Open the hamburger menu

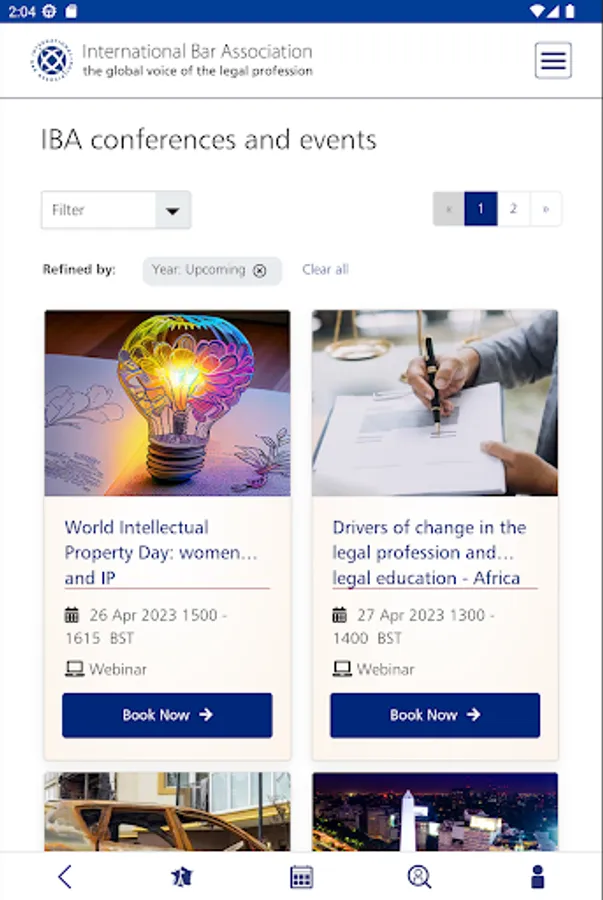553,61
